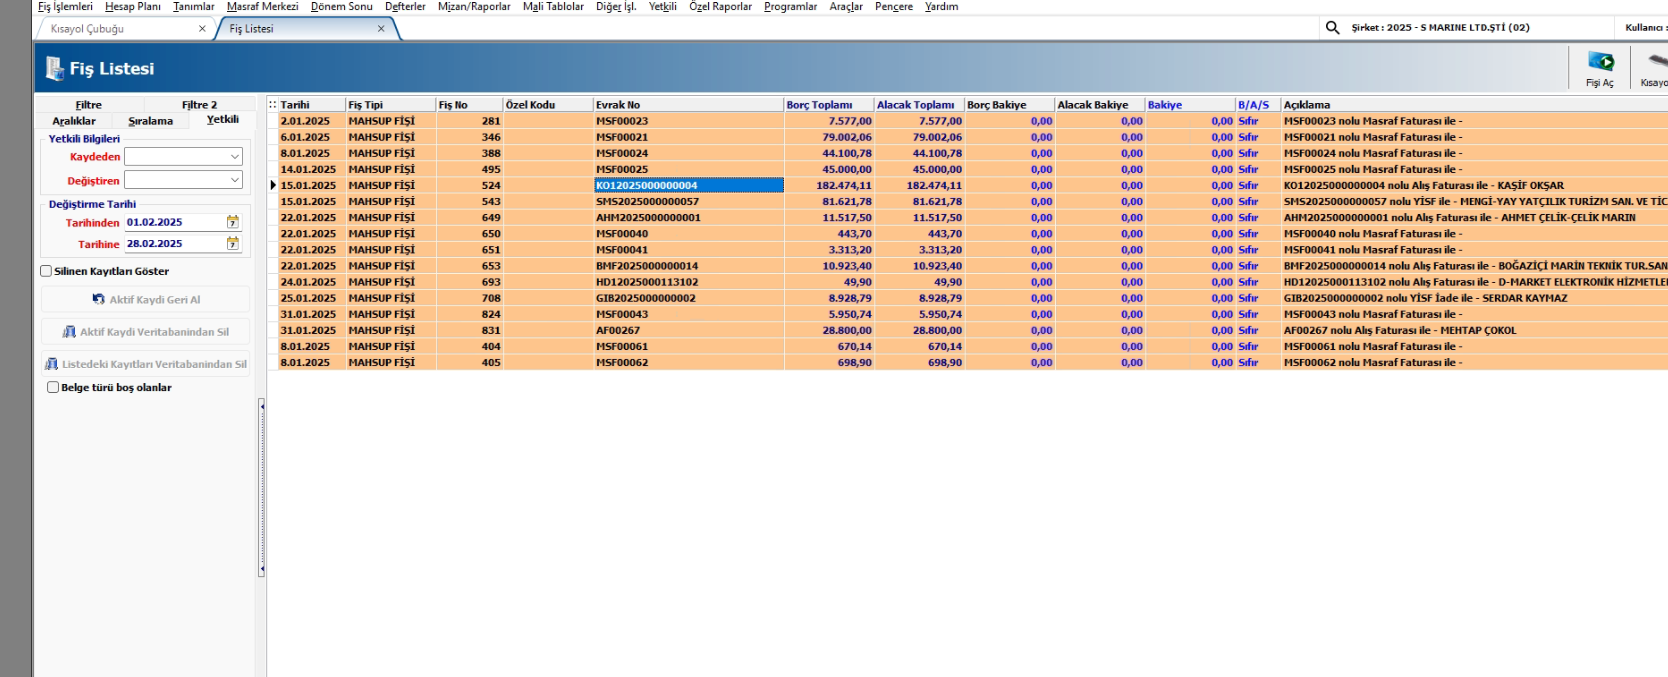The height and width of the screenshot is (677, 1668).
Task: Select the Yetkili tab
Action: (222, 119)
